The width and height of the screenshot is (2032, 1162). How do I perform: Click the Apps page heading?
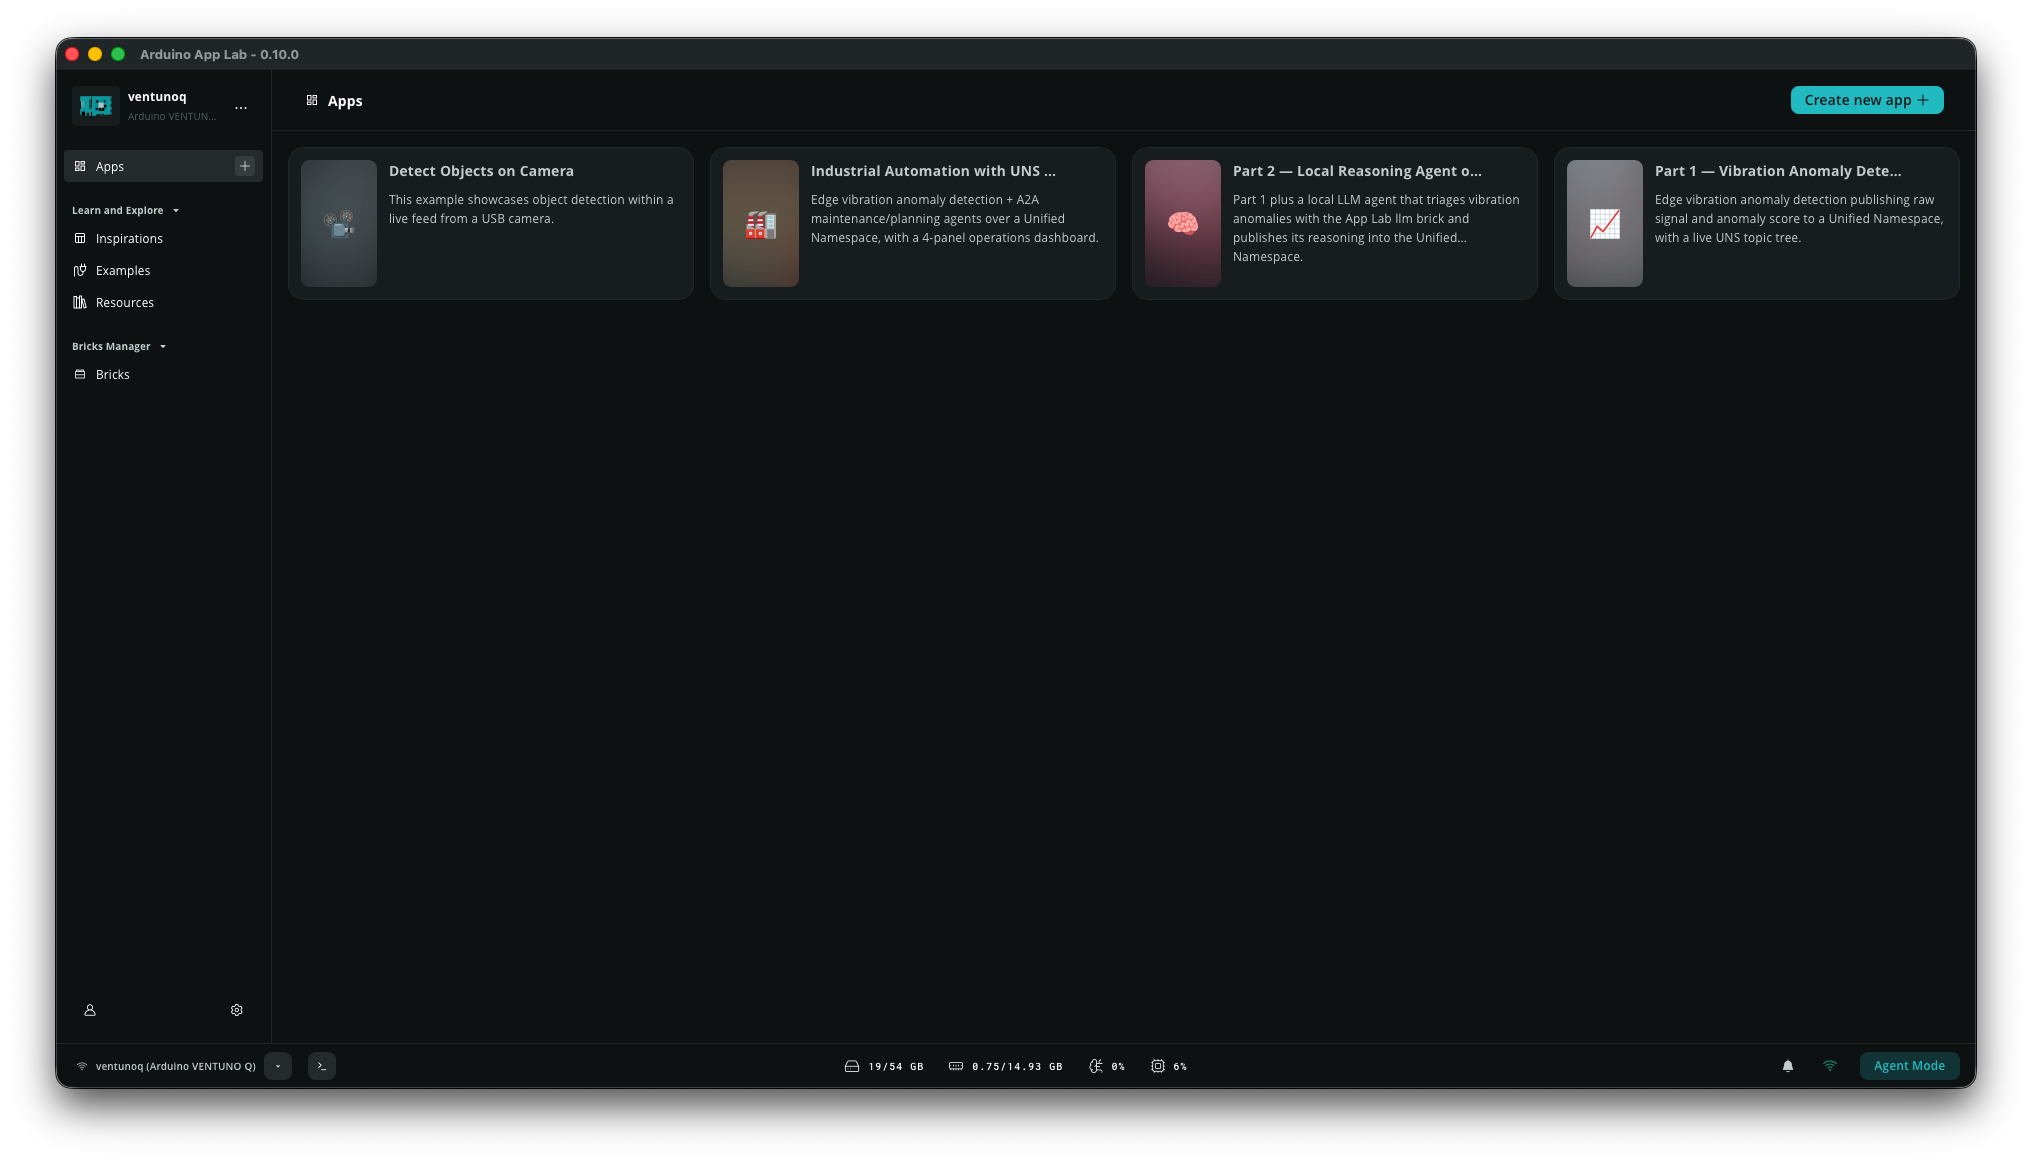click(x=345, y=100)
